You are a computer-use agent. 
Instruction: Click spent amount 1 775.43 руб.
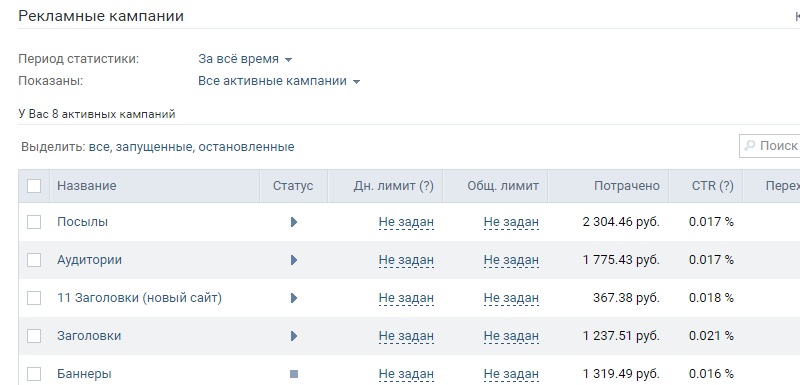621,260
